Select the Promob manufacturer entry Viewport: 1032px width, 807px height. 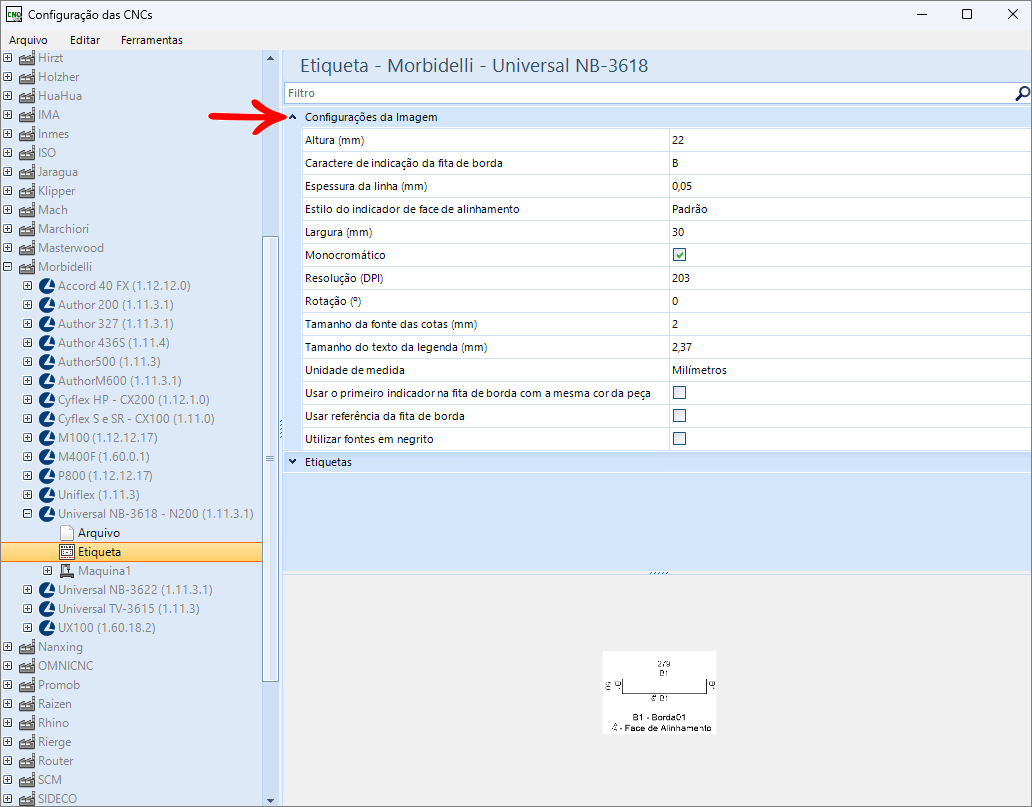coord(59,685)
